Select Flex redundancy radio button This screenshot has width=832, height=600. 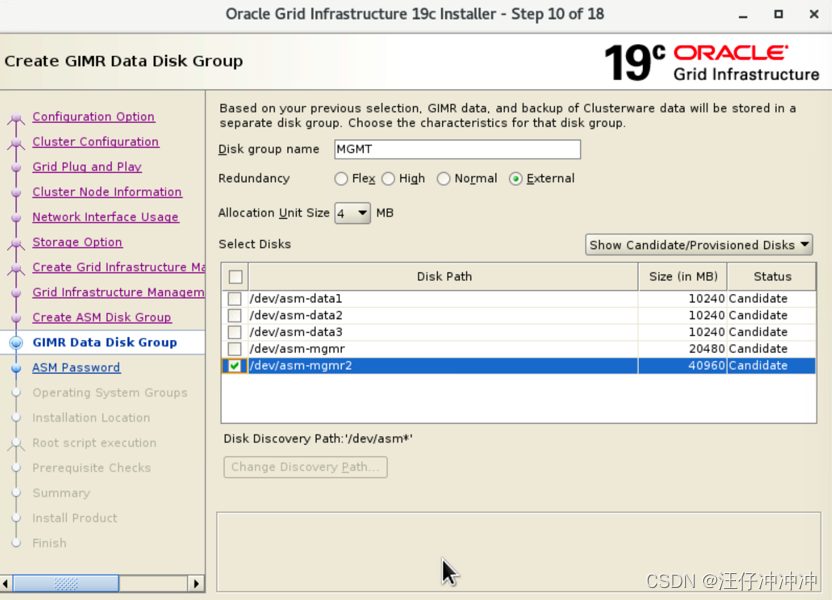coord(341,179)
